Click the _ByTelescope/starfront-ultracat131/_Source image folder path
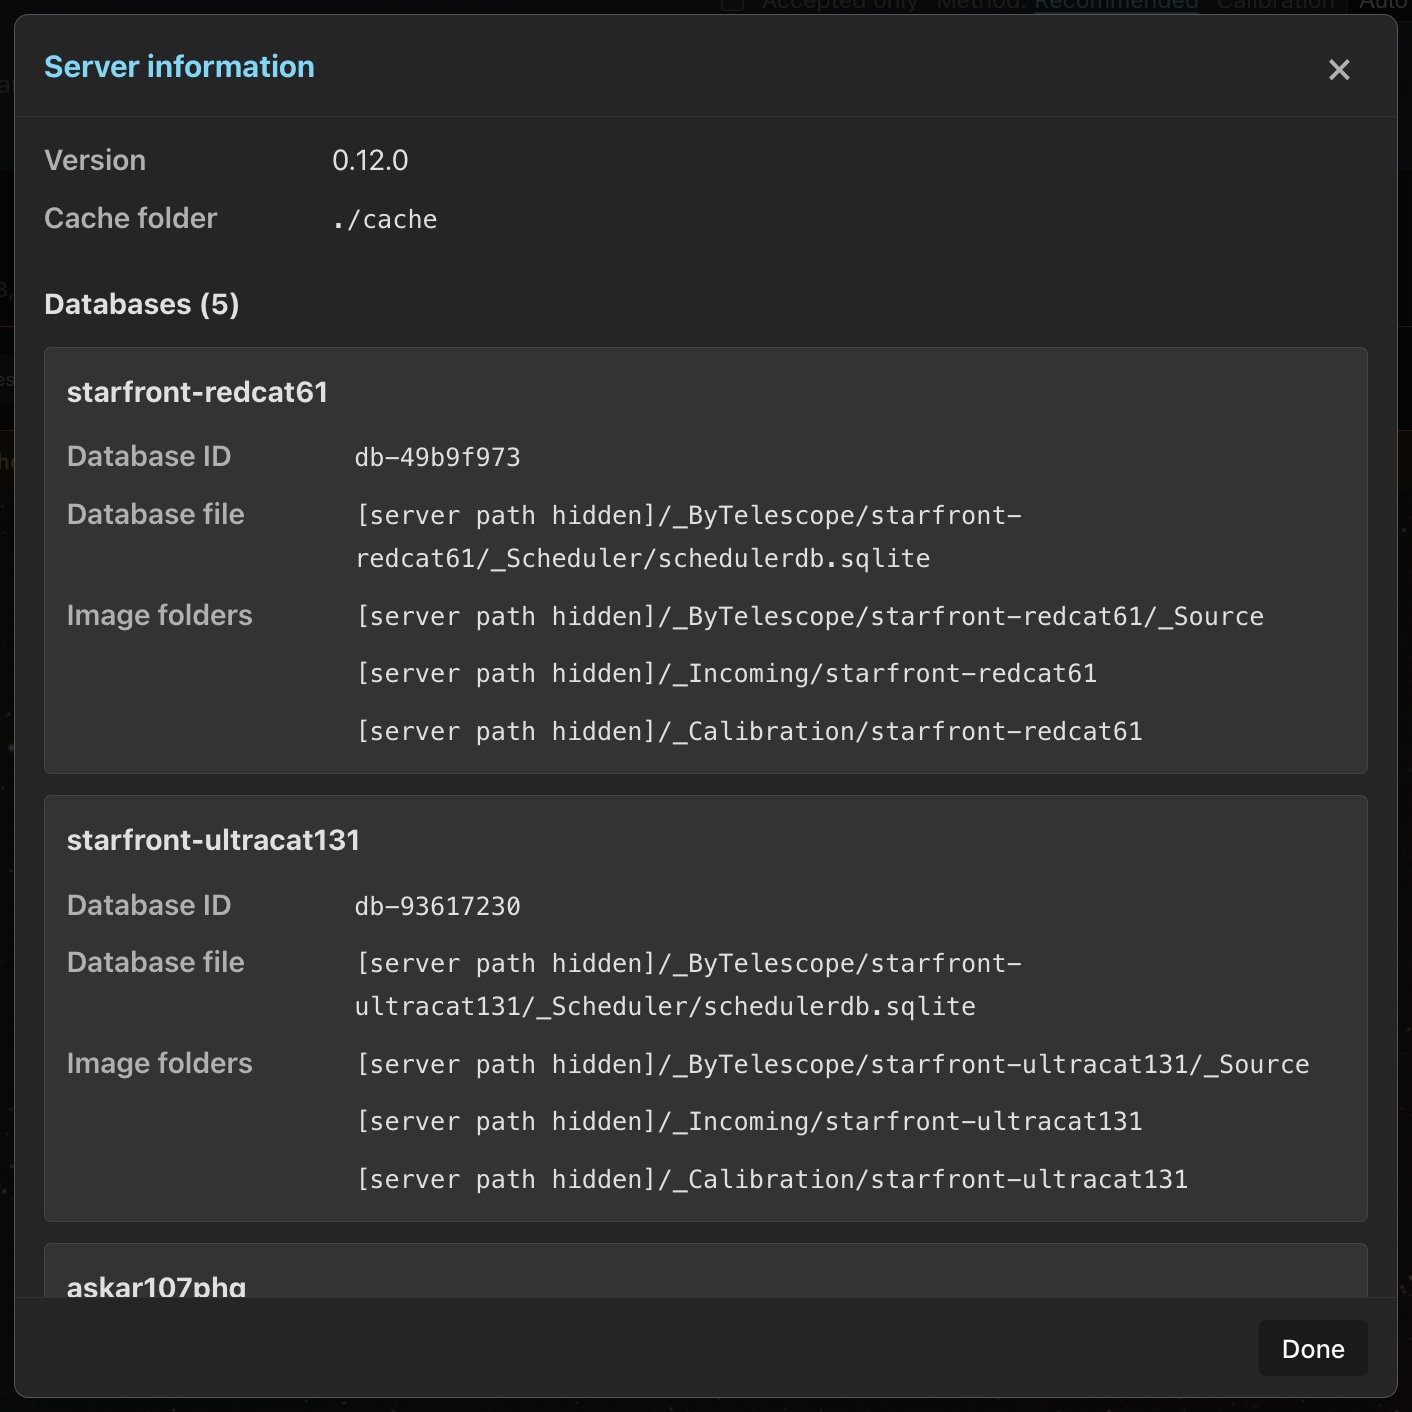This screenshot has height=1412, width=1412. [x=832, y=1064]
